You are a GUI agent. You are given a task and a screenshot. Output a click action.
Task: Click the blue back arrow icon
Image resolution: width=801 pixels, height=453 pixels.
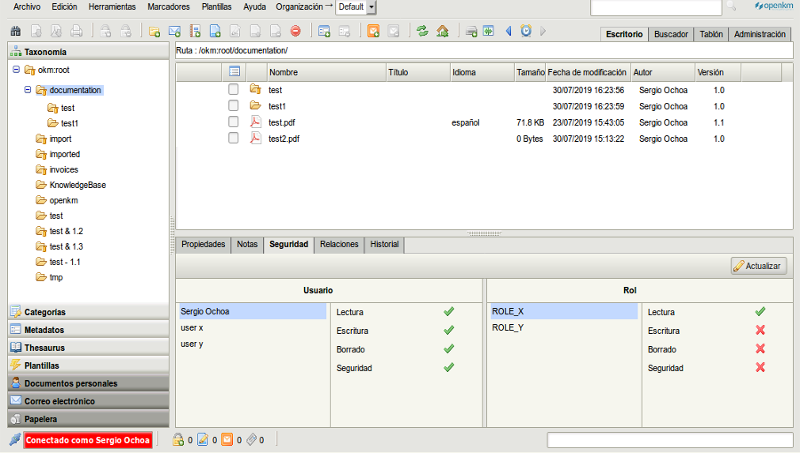tap(508, 31)
